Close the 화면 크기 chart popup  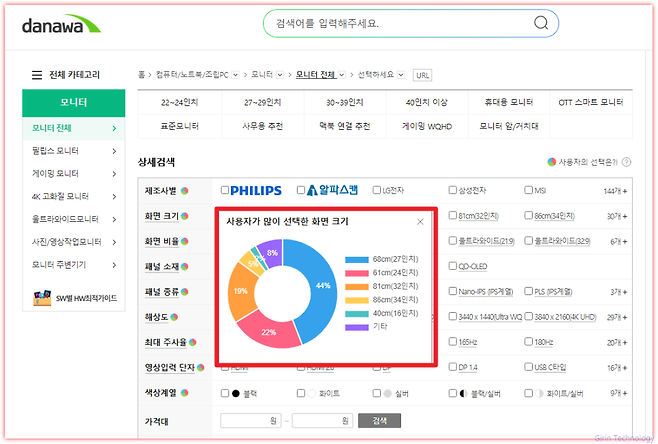pyautogui.click(x=420, y=222)
